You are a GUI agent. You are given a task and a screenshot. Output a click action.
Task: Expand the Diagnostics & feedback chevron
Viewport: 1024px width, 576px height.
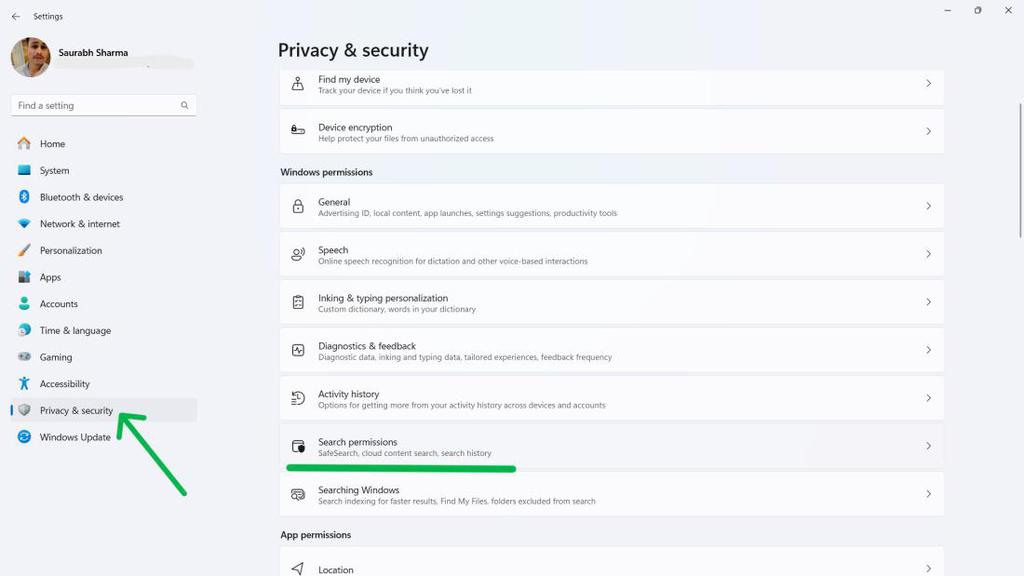tap(928, 350)
